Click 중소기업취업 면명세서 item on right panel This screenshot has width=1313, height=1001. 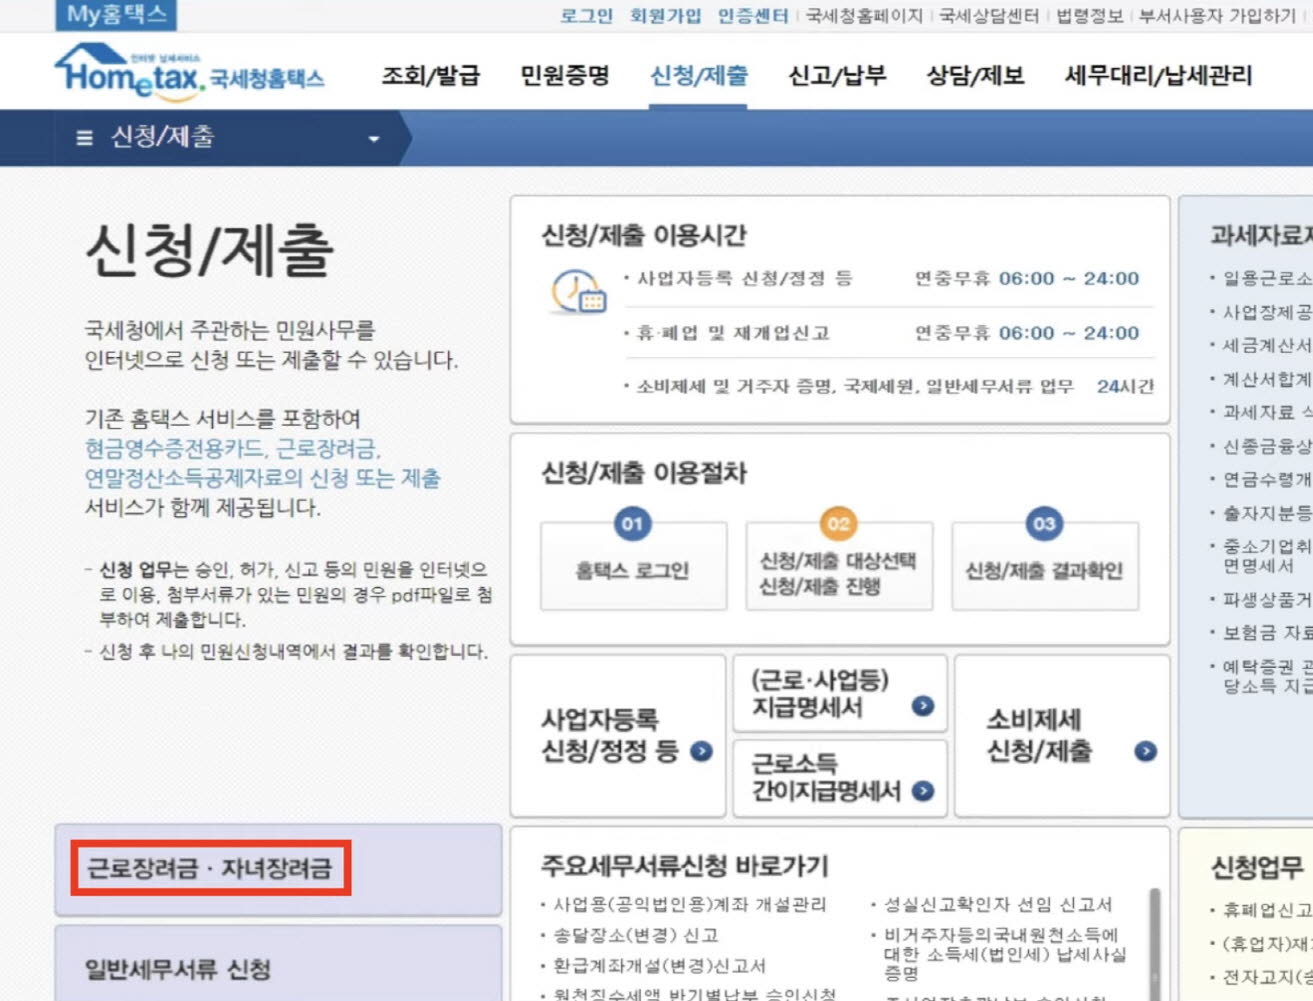[1266, 556]
